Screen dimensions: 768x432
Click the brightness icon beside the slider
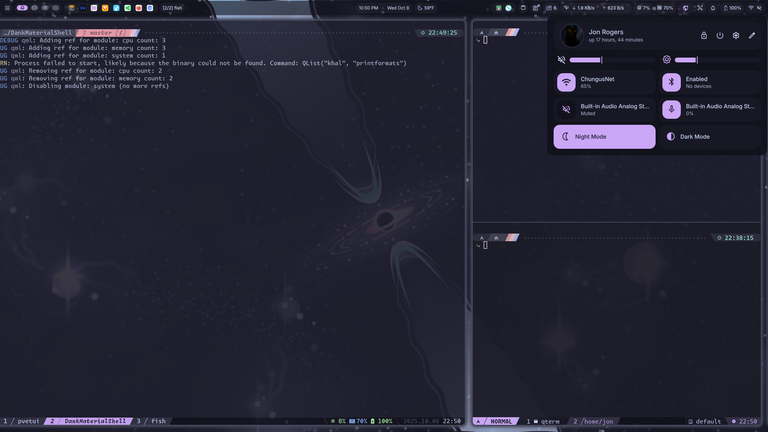point(667,60)
